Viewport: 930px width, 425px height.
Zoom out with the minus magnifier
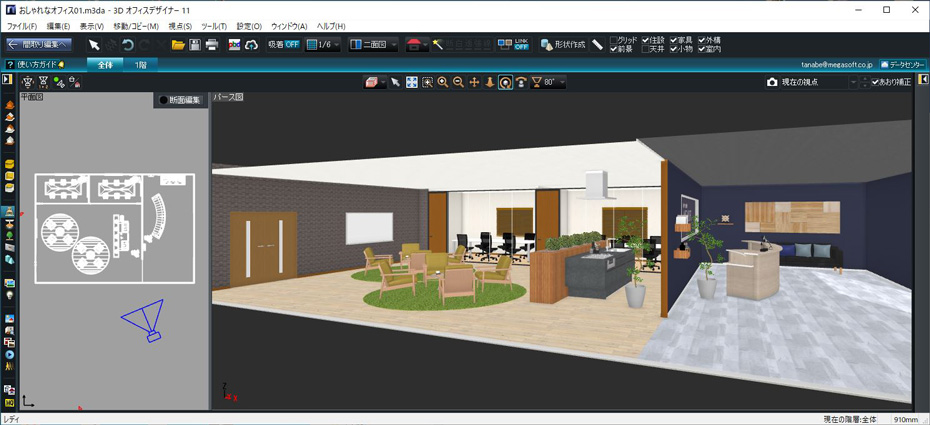[x=458, y=82]
